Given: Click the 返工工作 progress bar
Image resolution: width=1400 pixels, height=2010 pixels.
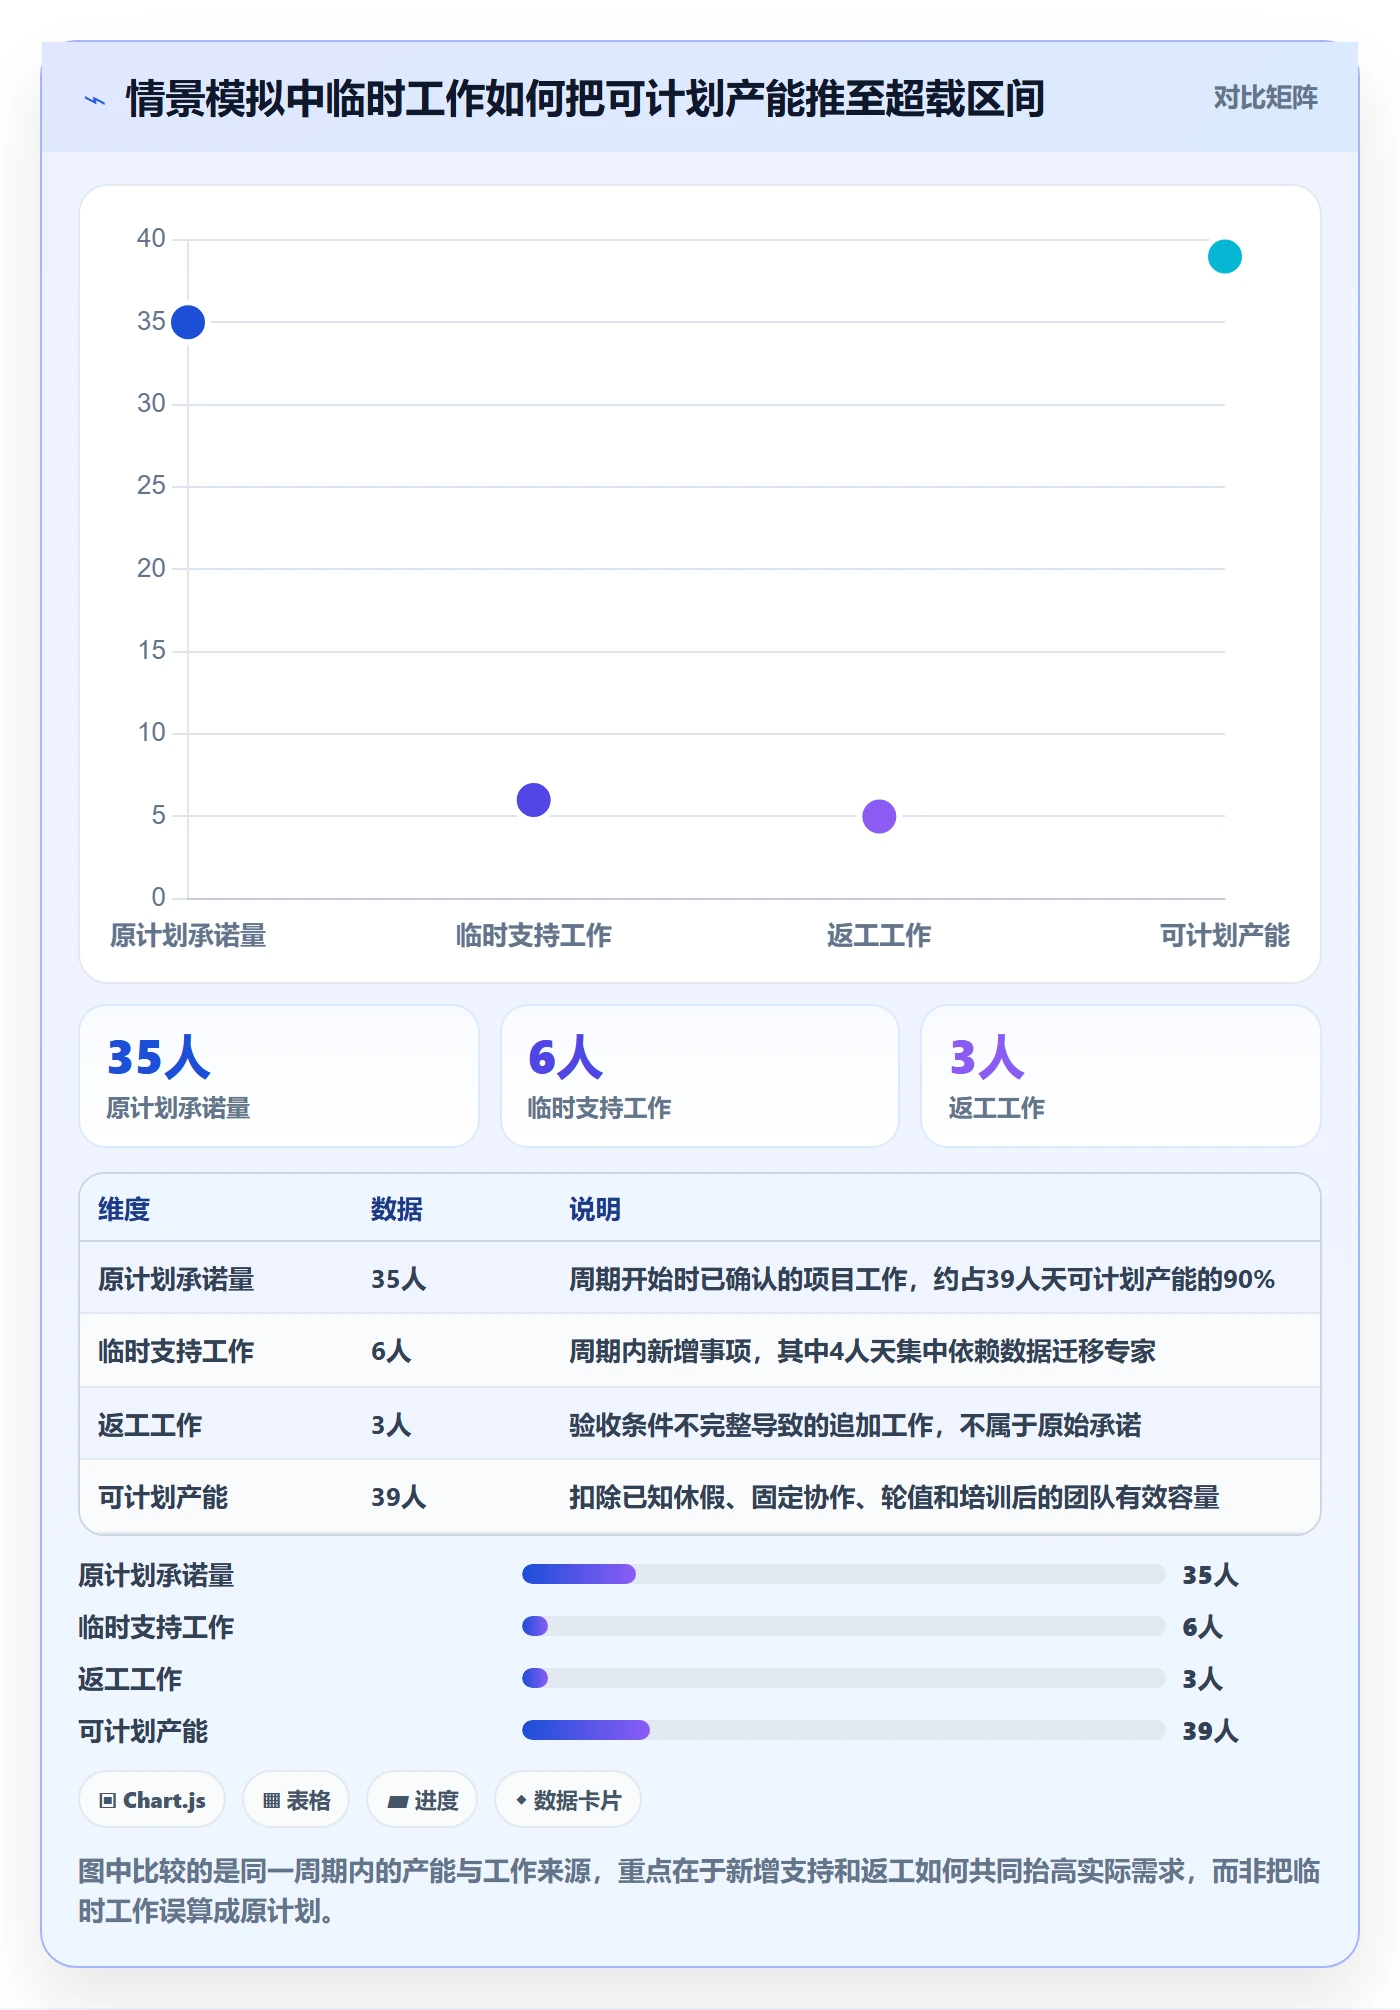Looking at the screenshot, I should click(x=844, y=1678).
